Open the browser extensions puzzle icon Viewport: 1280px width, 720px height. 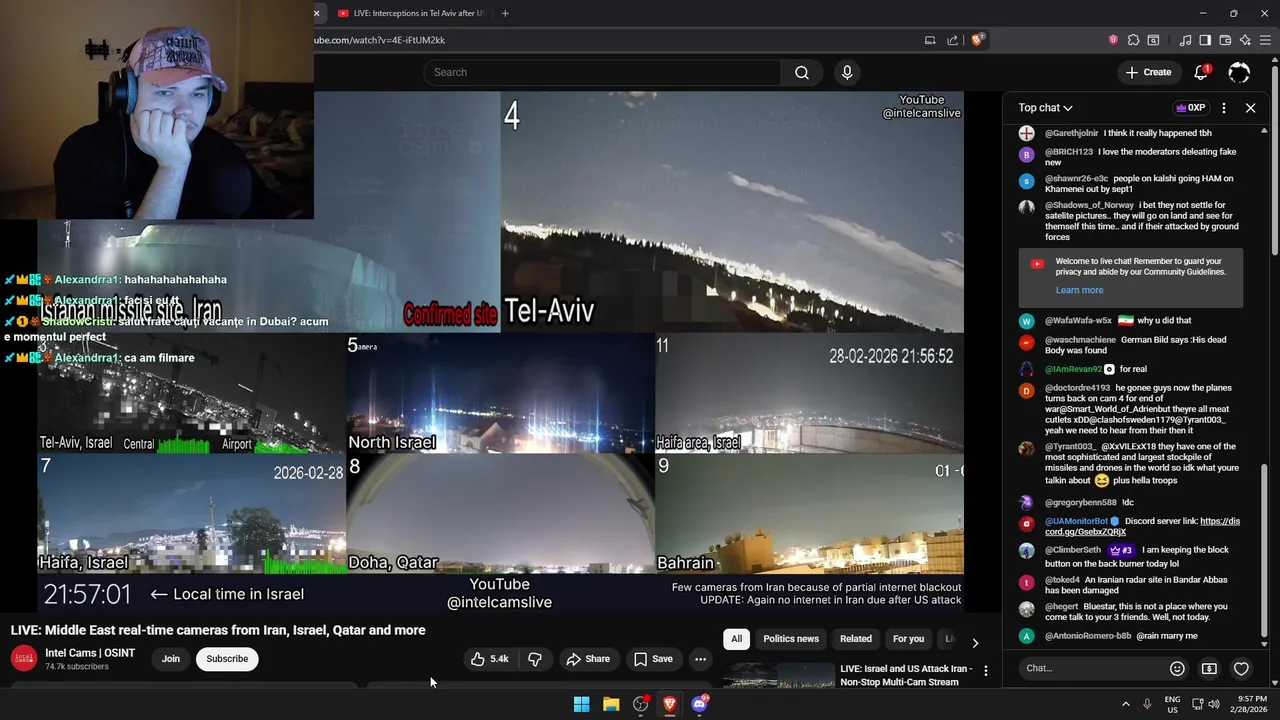(1133, 40)
